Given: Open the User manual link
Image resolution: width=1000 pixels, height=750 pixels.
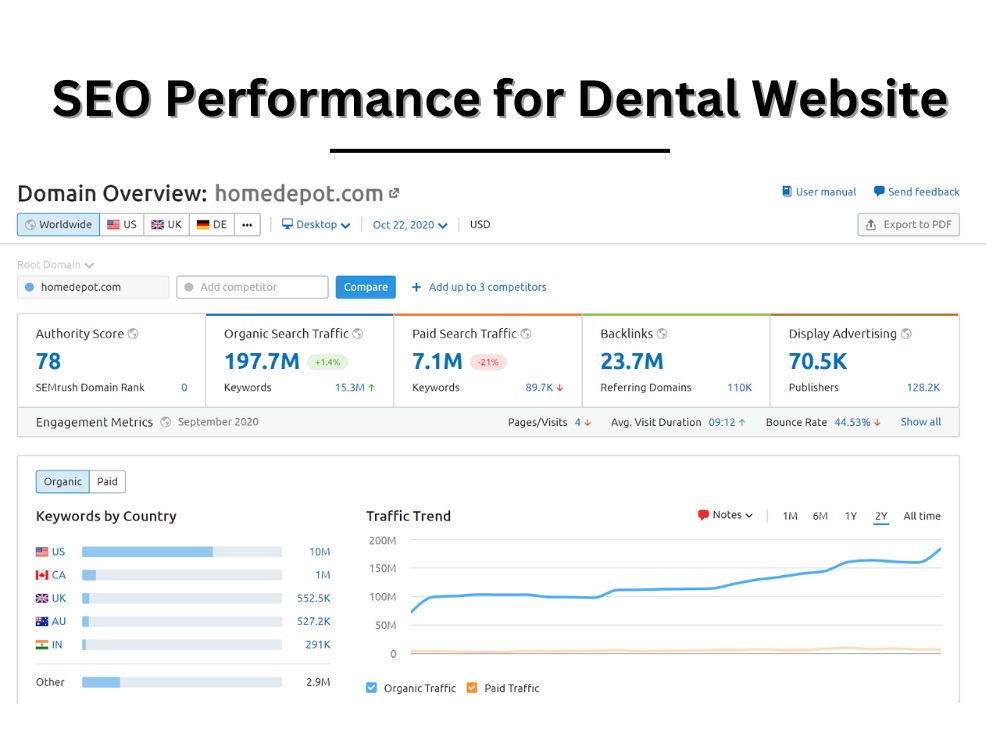Looking at the screenshot, I should (x=819, y=191).
